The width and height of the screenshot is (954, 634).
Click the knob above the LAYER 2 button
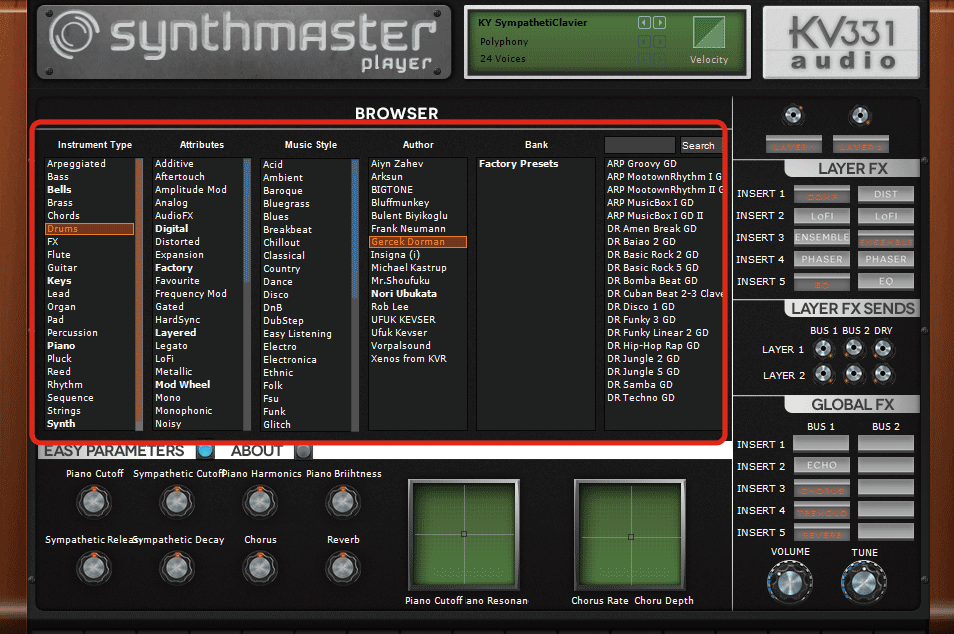point(860,115)
